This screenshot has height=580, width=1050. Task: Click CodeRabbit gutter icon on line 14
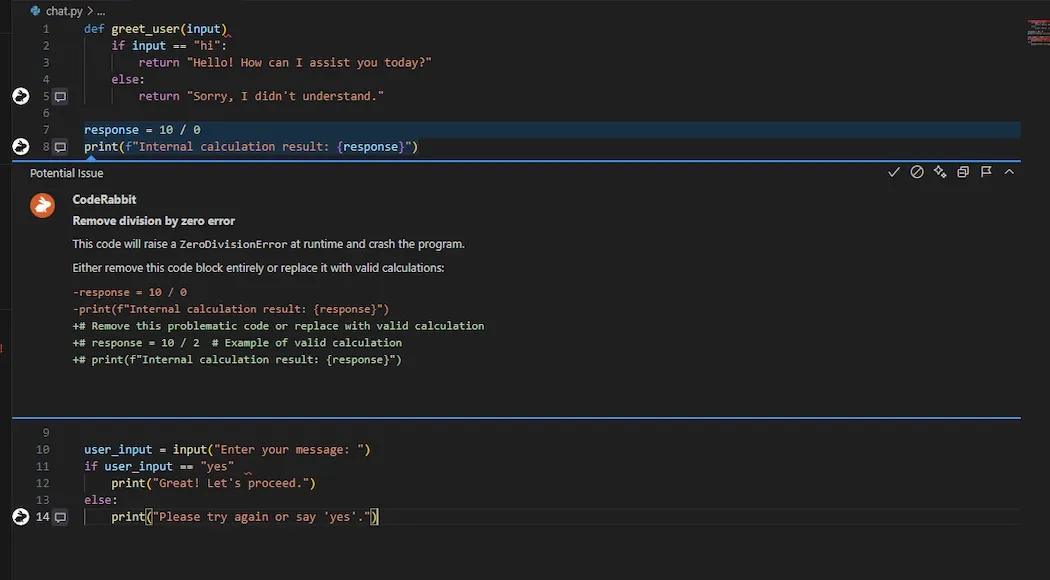[21, 517]
